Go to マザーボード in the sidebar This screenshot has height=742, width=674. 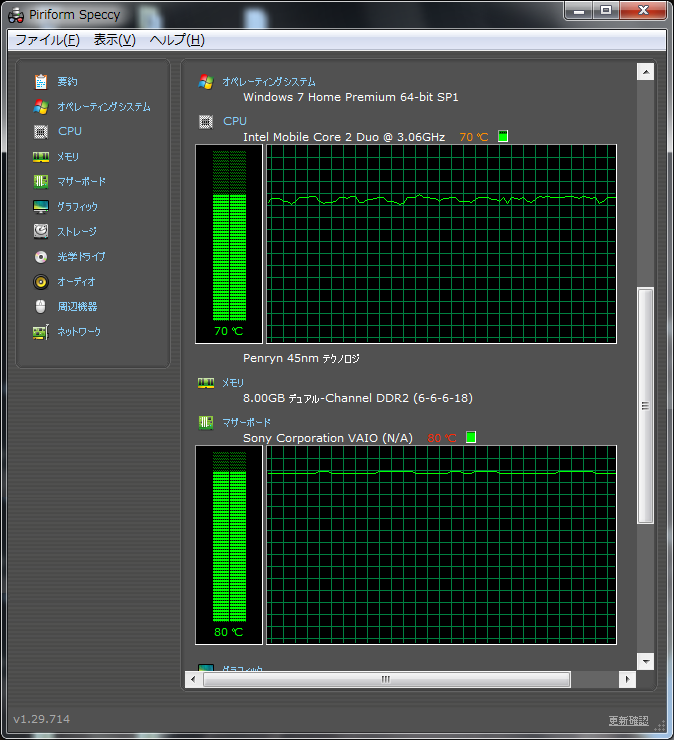pos(81,182)
